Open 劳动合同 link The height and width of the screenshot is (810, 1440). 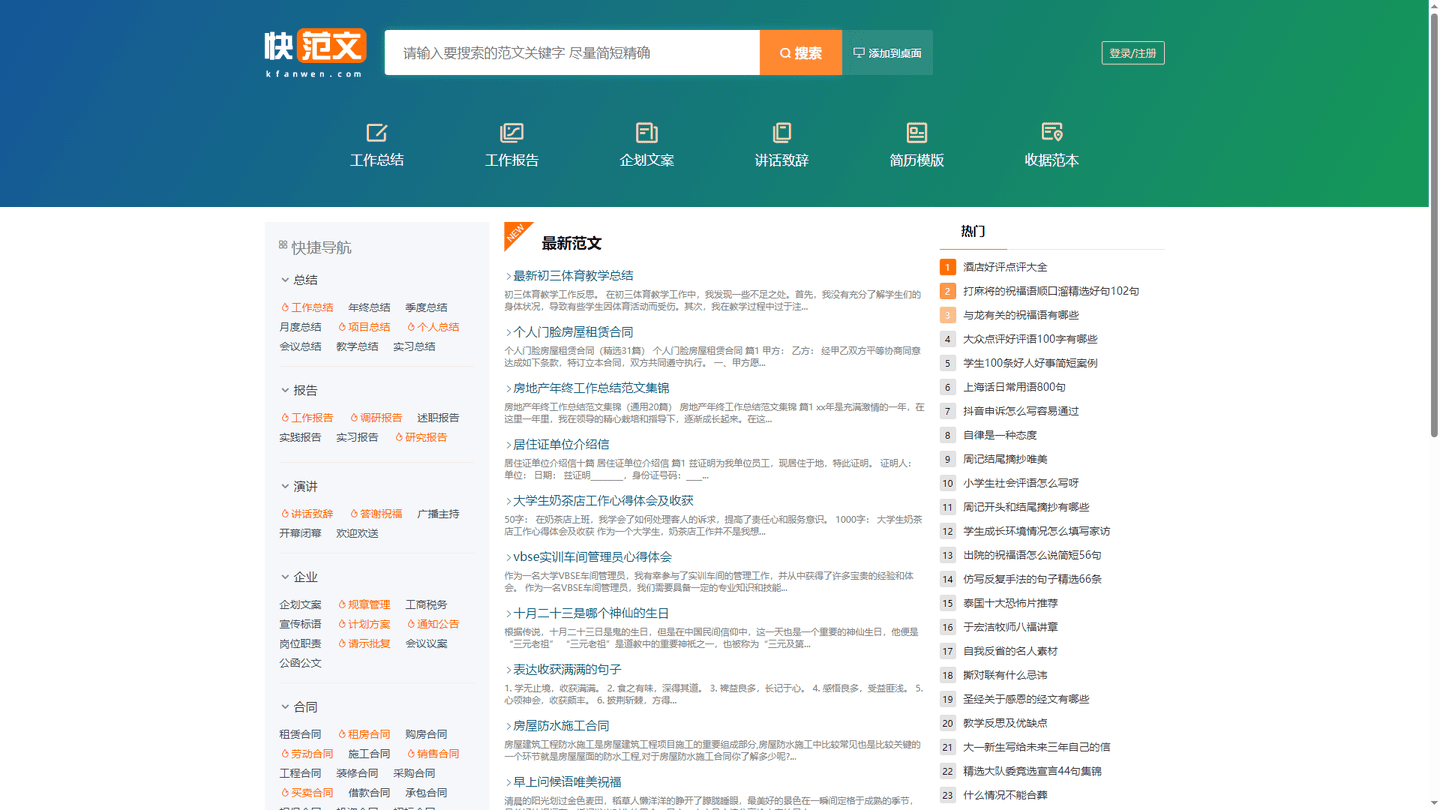point(307,754)
